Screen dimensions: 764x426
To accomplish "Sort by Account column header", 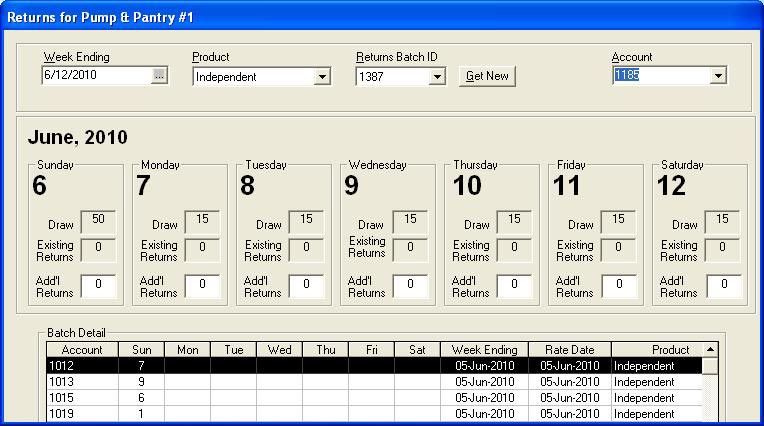I will click(82, 350).
